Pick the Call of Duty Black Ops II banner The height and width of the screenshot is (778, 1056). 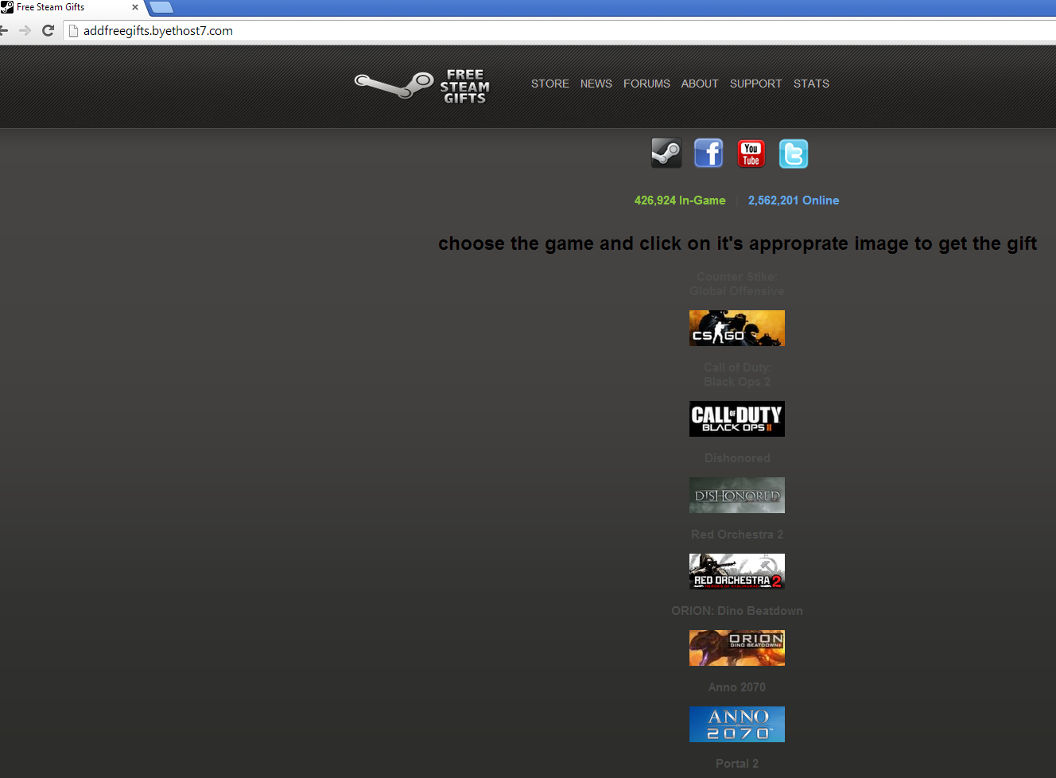pyautogui.click(x=737, y=419)
